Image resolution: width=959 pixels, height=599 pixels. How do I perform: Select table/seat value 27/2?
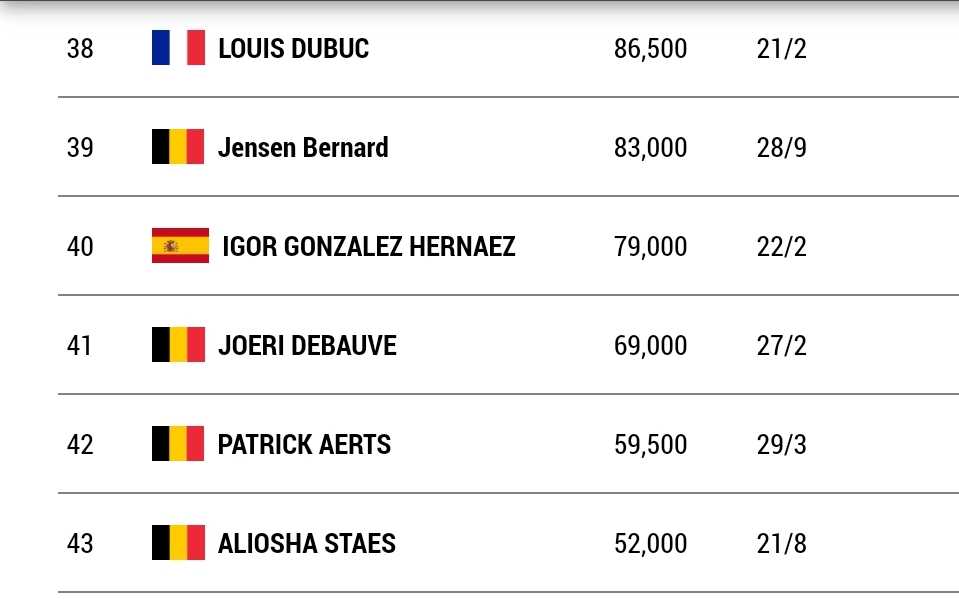tap(782, 346)
